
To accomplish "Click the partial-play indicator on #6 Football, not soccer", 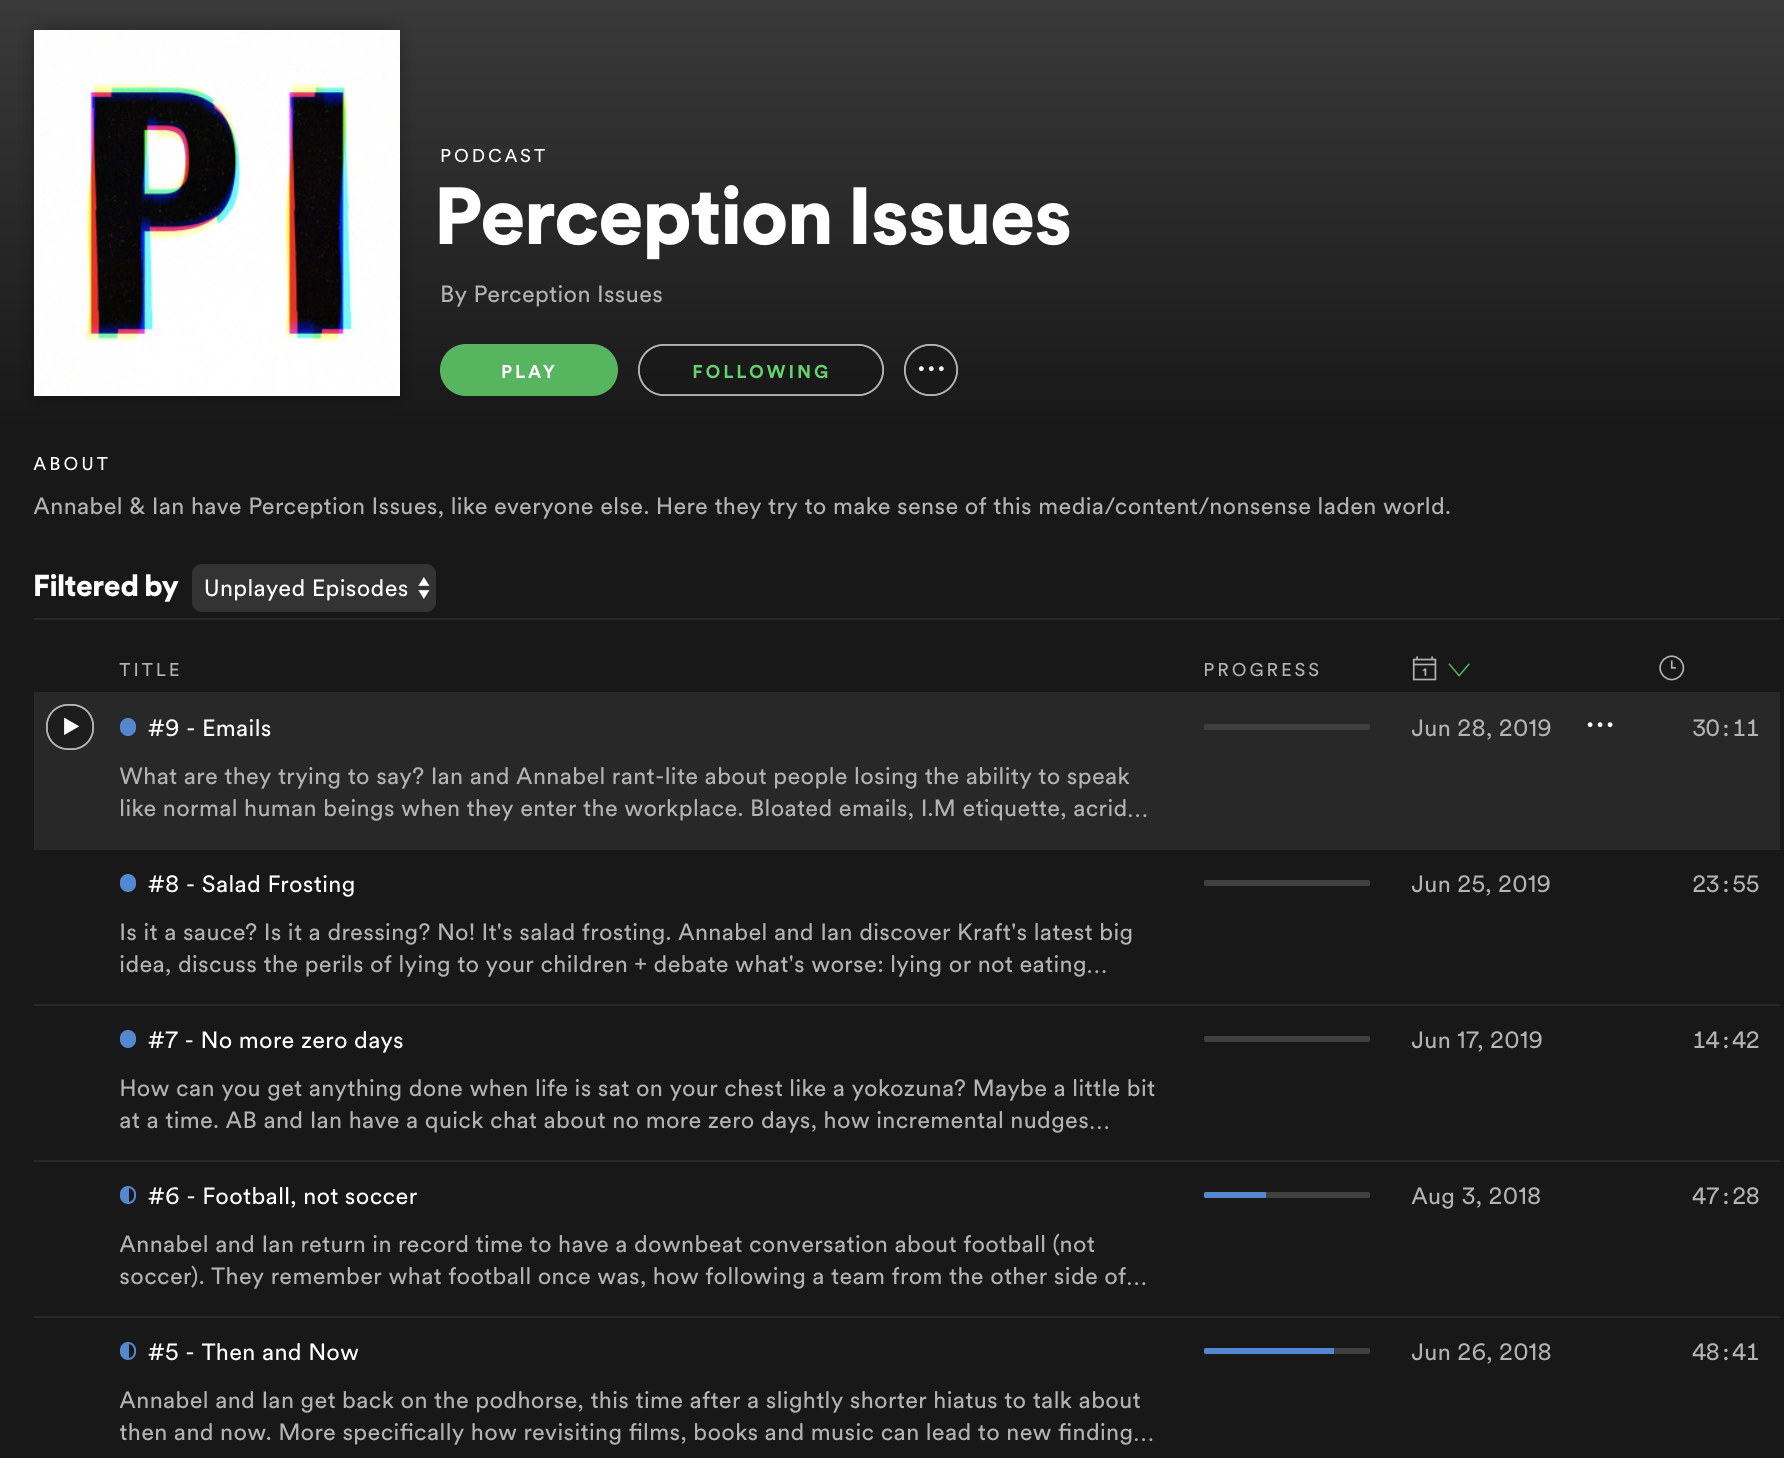I will (x=127, y=1194).
